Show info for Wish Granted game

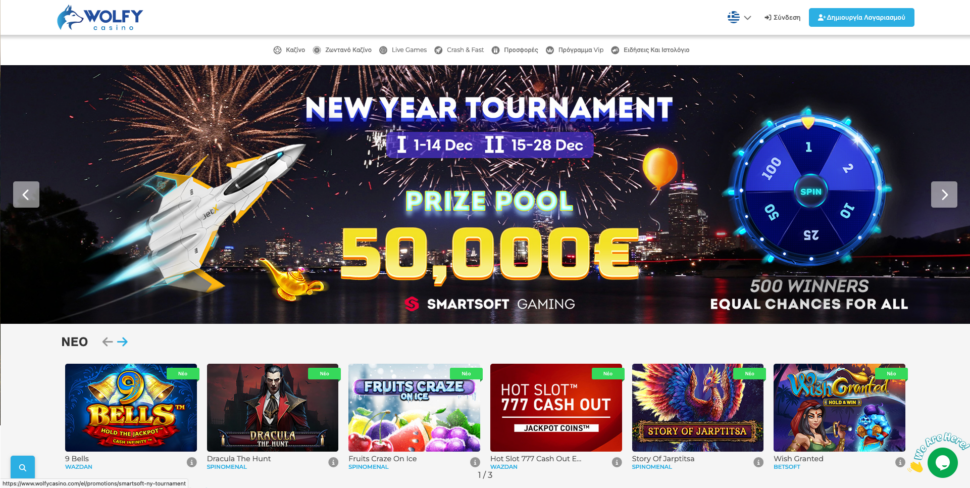click(x=900, y=462)
